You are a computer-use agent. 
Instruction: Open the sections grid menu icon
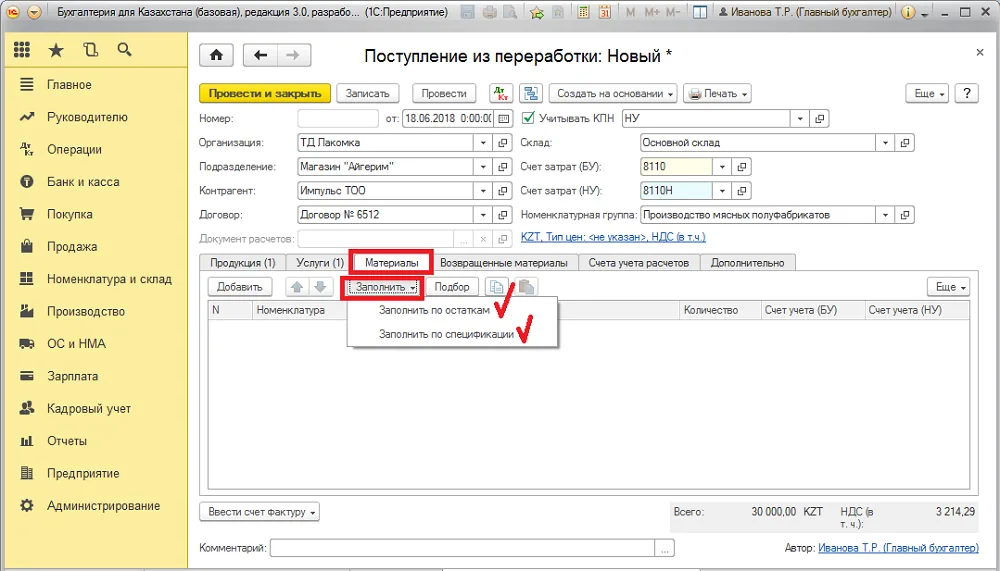click(x=22, y=50)
